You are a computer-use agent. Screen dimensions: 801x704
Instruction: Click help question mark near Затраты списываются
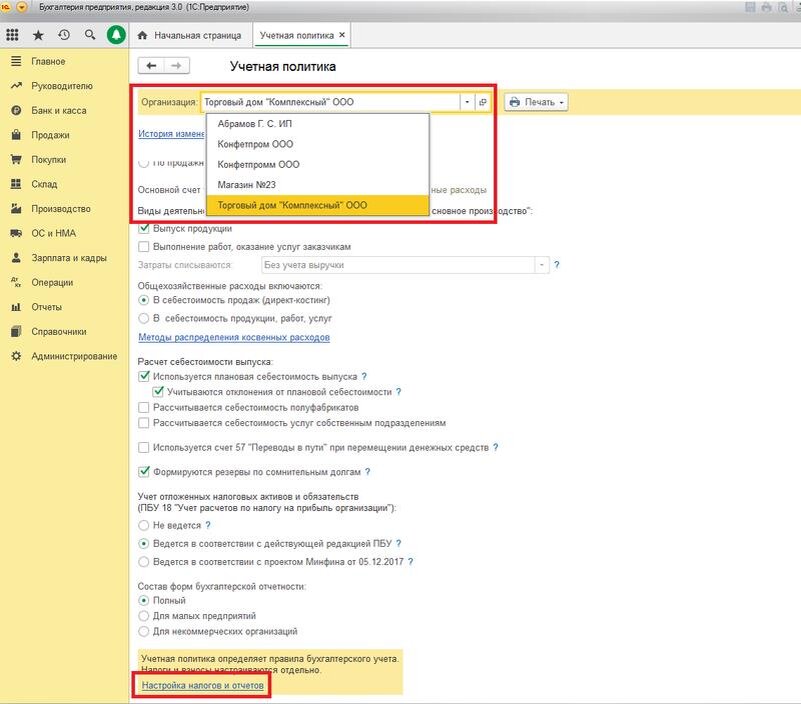[x=557, y=265]
